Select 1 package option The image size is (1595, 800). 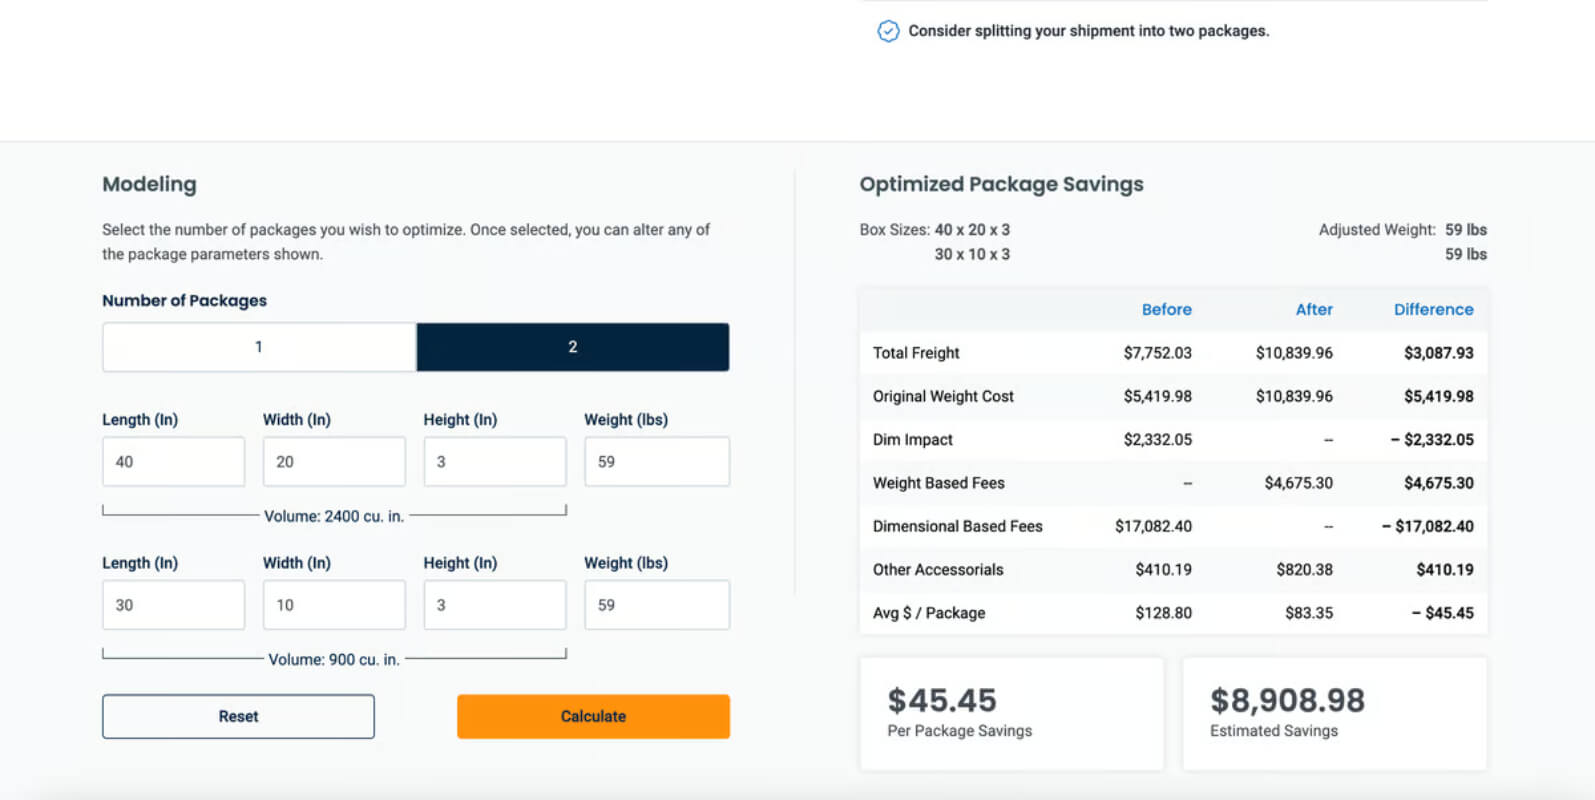pos(259,347)
